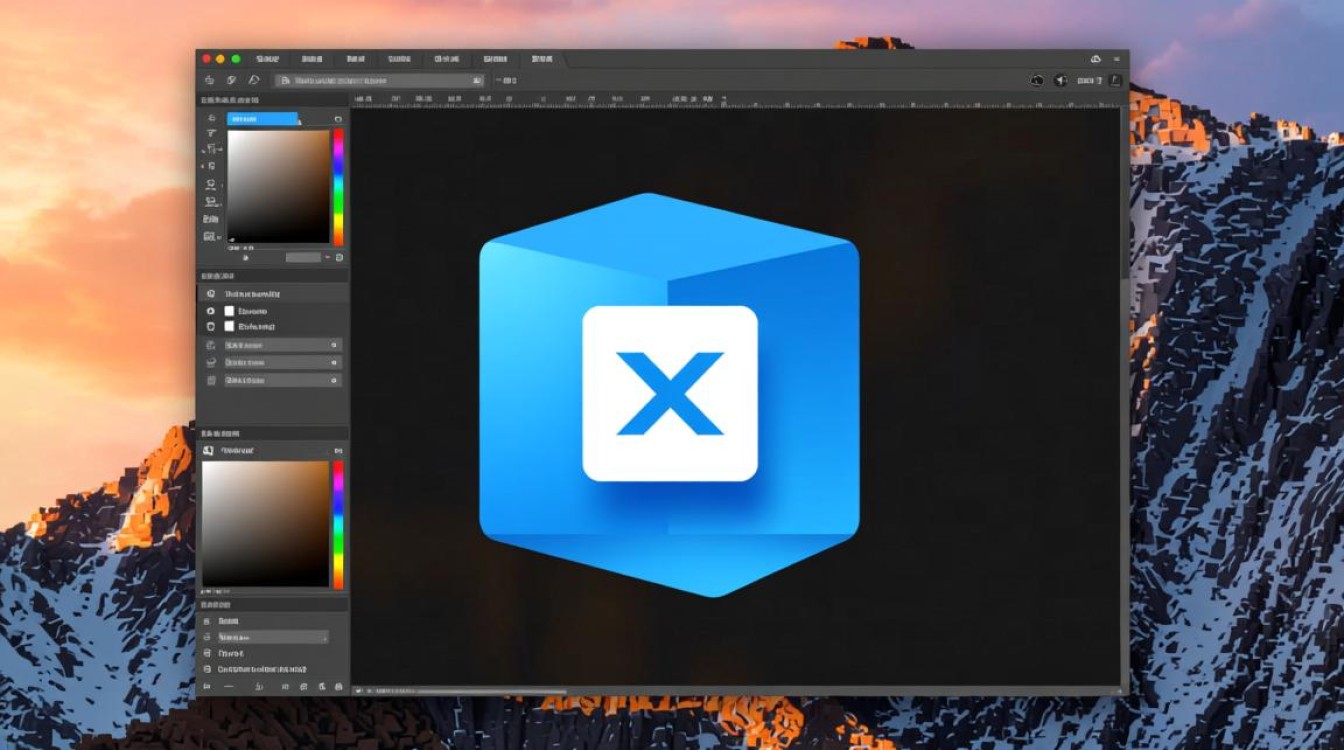Viewport: 1344px width, 750px height.
Task: Click the megaphone icon in the top-right toolbar
Action: [x=1061, y=80]
